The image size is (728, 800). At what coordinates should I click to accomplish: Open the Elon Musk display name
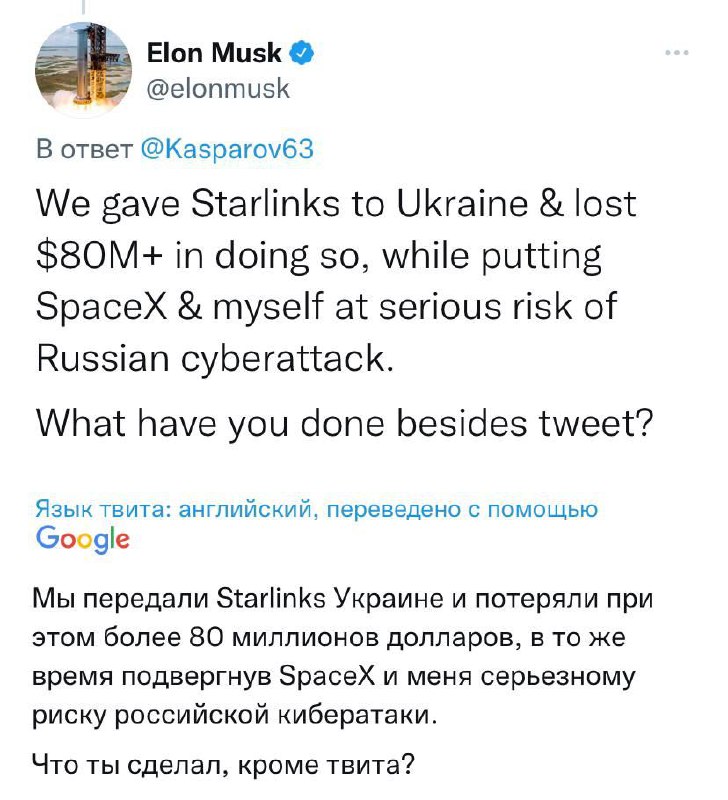pos(213,53)
